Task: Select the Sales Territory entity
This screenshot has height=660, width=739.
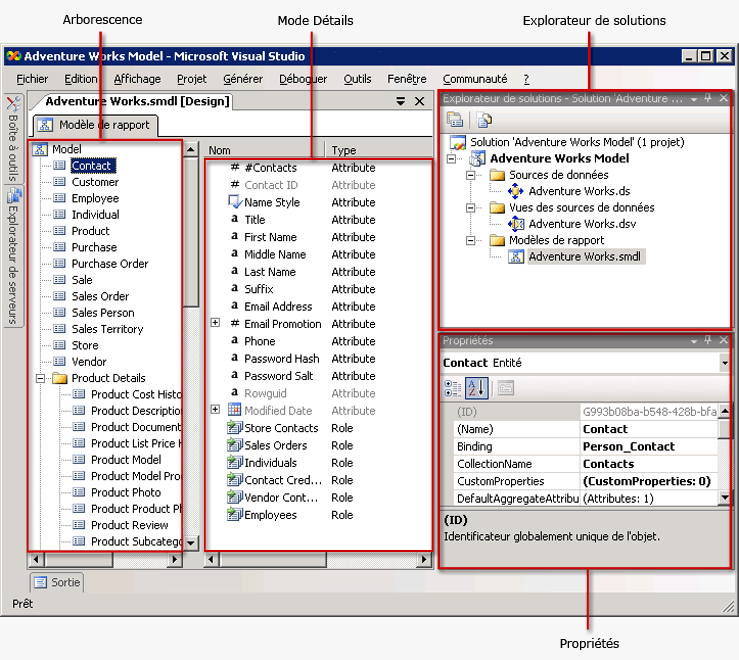Action: click(107, 329)
